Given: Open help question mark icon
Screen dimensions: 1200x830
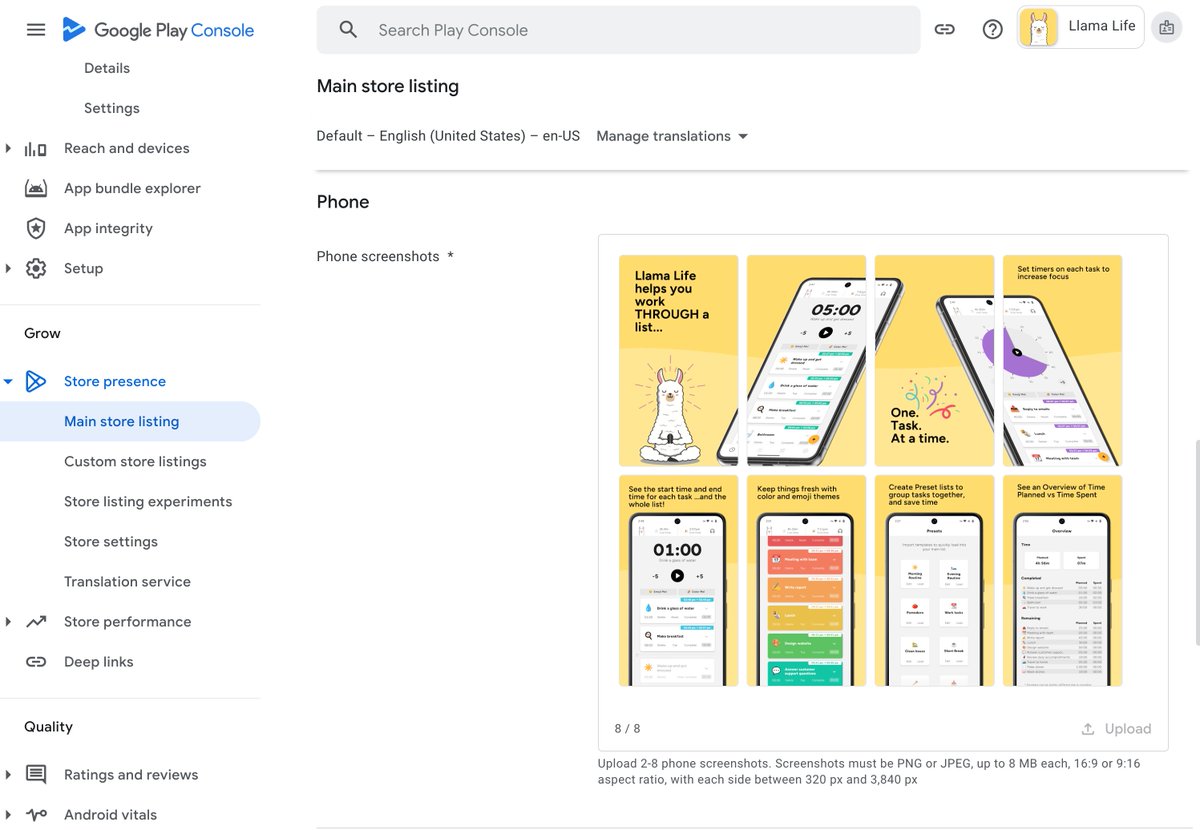Looking at the screenshot, I should (993, 30).
